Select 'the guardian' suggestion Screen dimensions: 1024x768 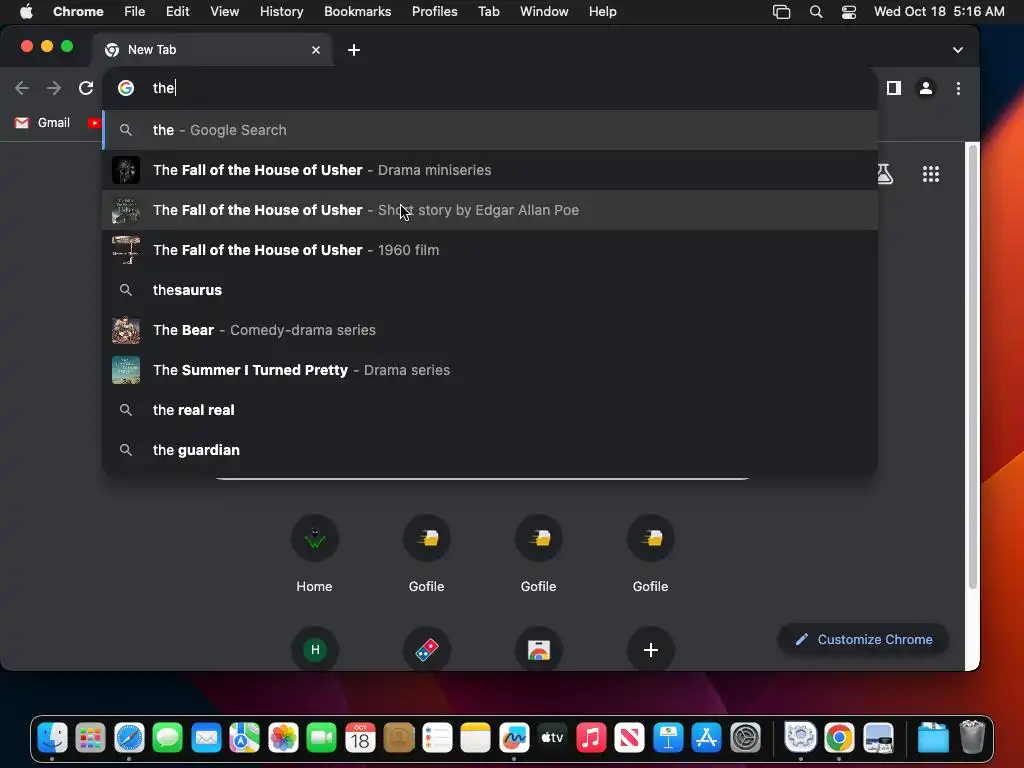coord(490,450)
